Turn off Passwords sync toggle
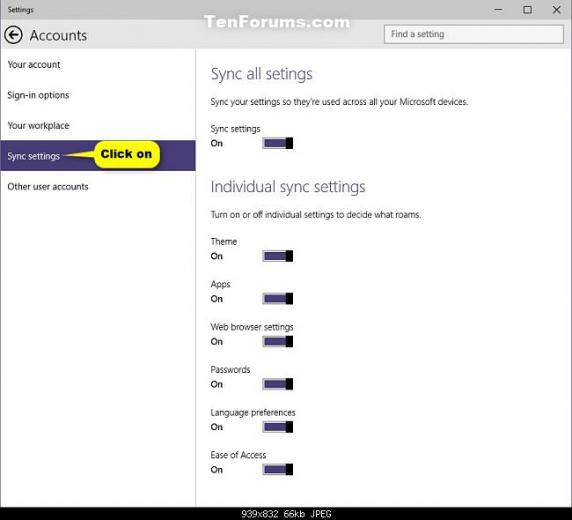The image size is (572, 520). point(278,384)
